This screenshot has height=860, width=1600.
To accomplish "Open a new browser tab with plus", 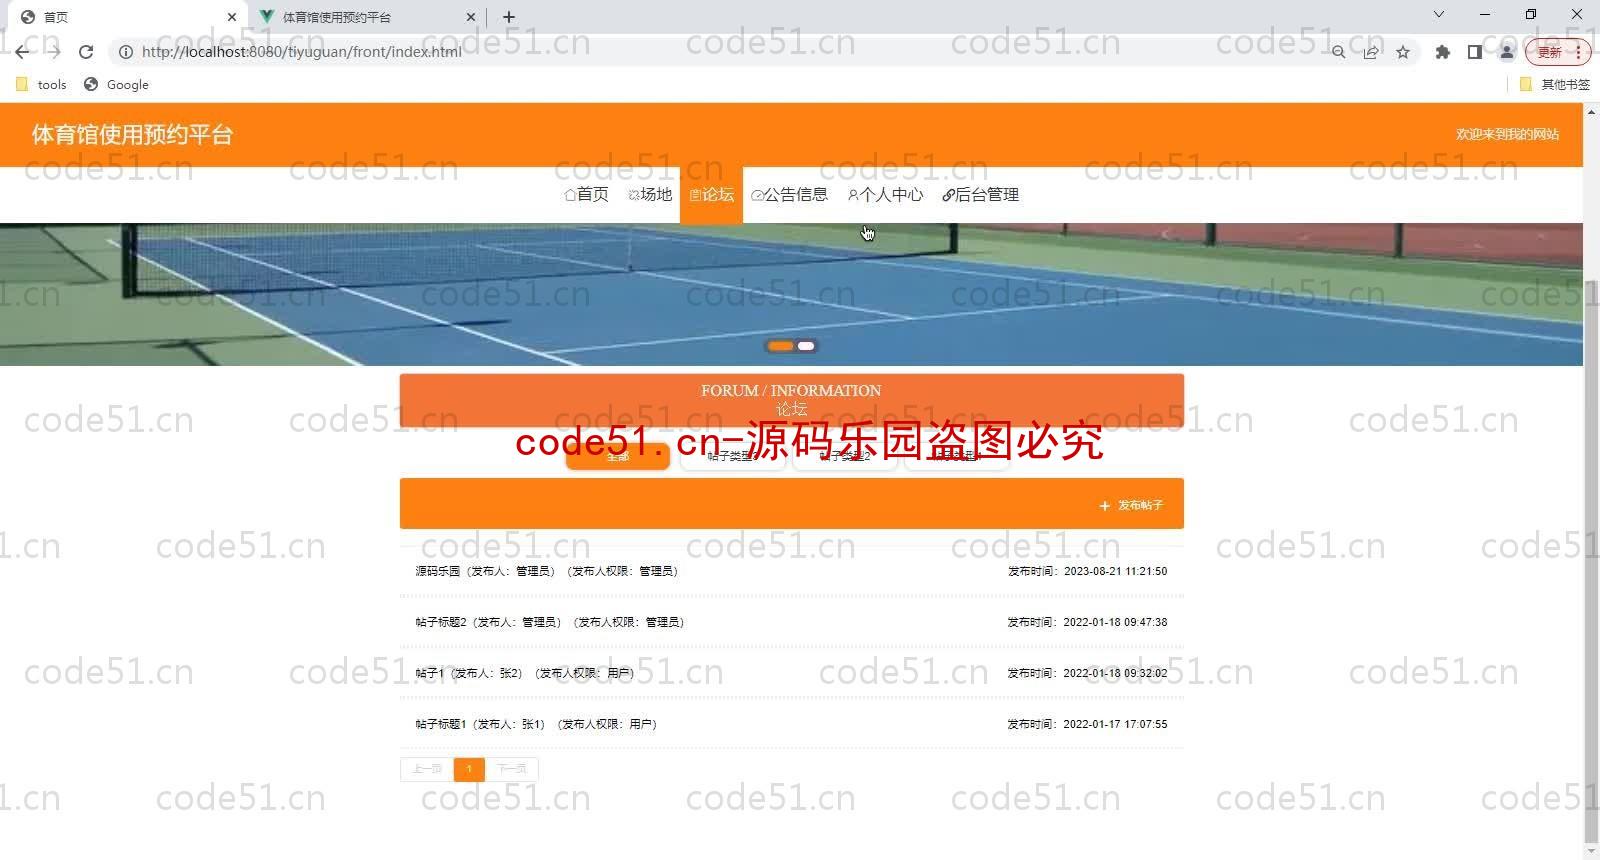I will pyautogui.click(x=509, y=17).
